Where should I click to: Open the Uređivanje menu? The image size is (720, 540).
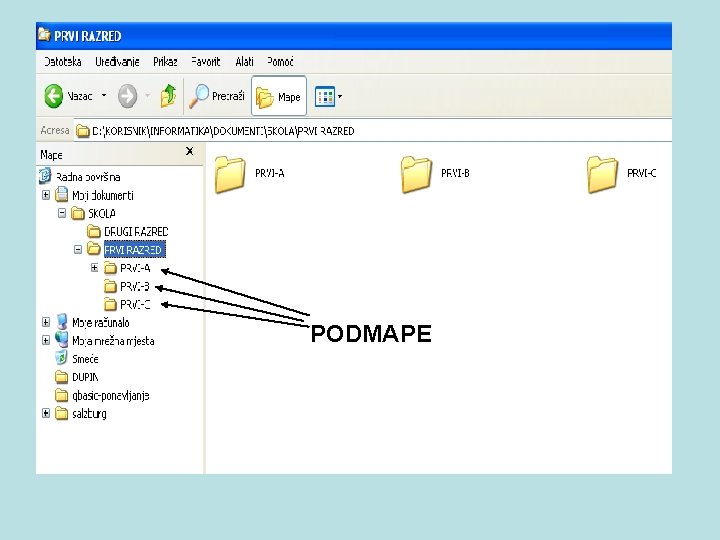[x=117, y=62]
